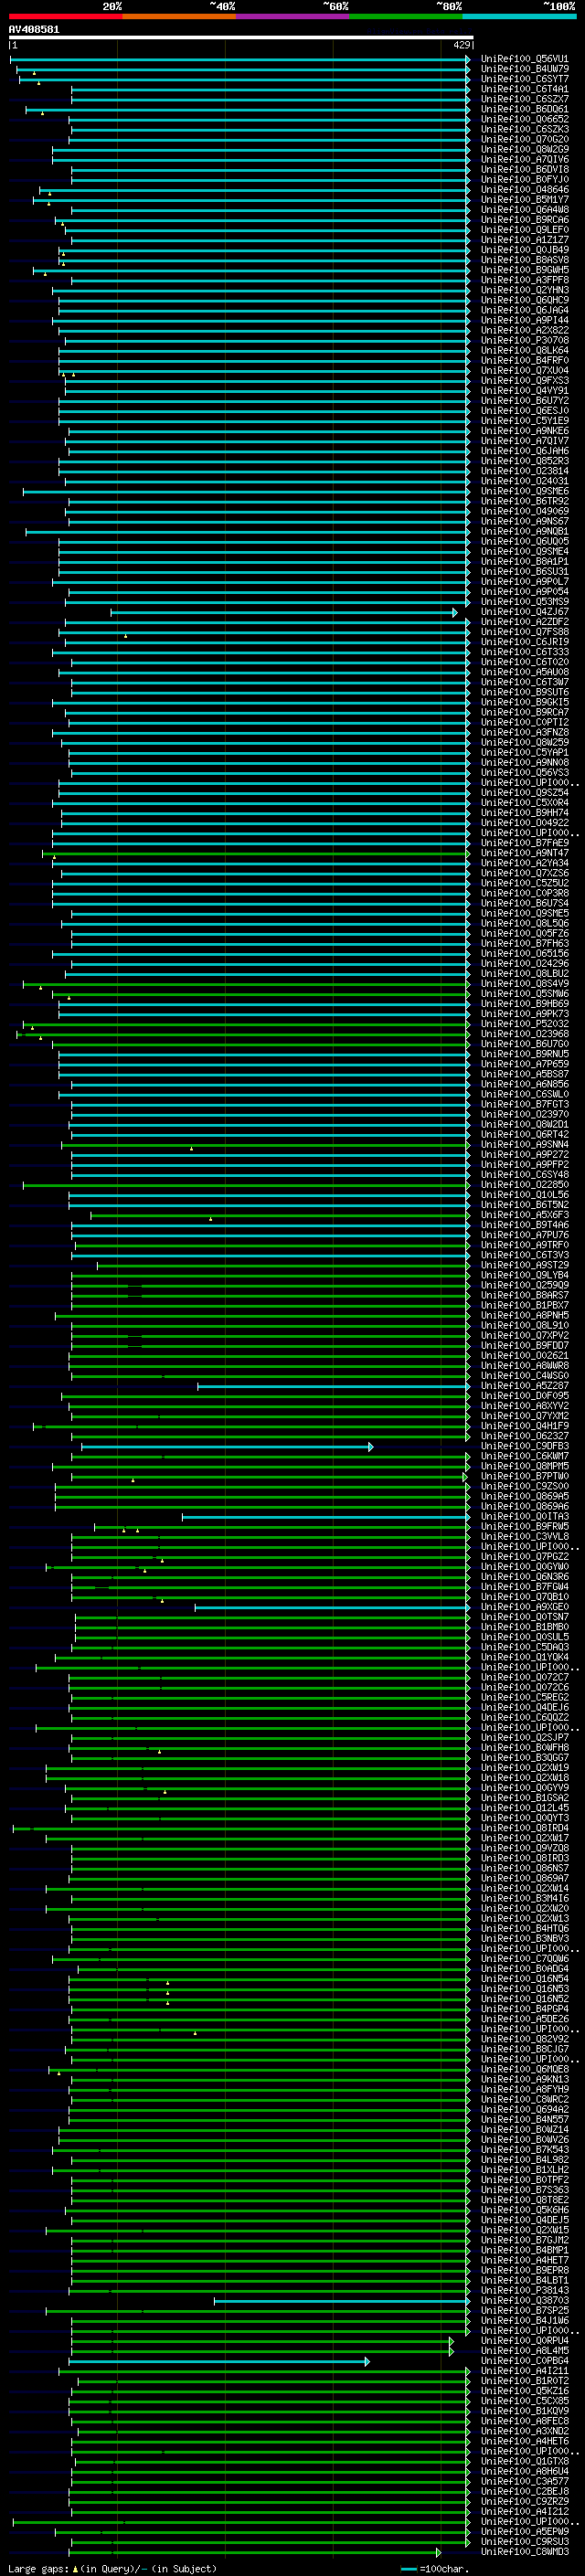Select the UniRef100_B1PBX7 label
The image size is (585, 2576).
pos(525,1305)
